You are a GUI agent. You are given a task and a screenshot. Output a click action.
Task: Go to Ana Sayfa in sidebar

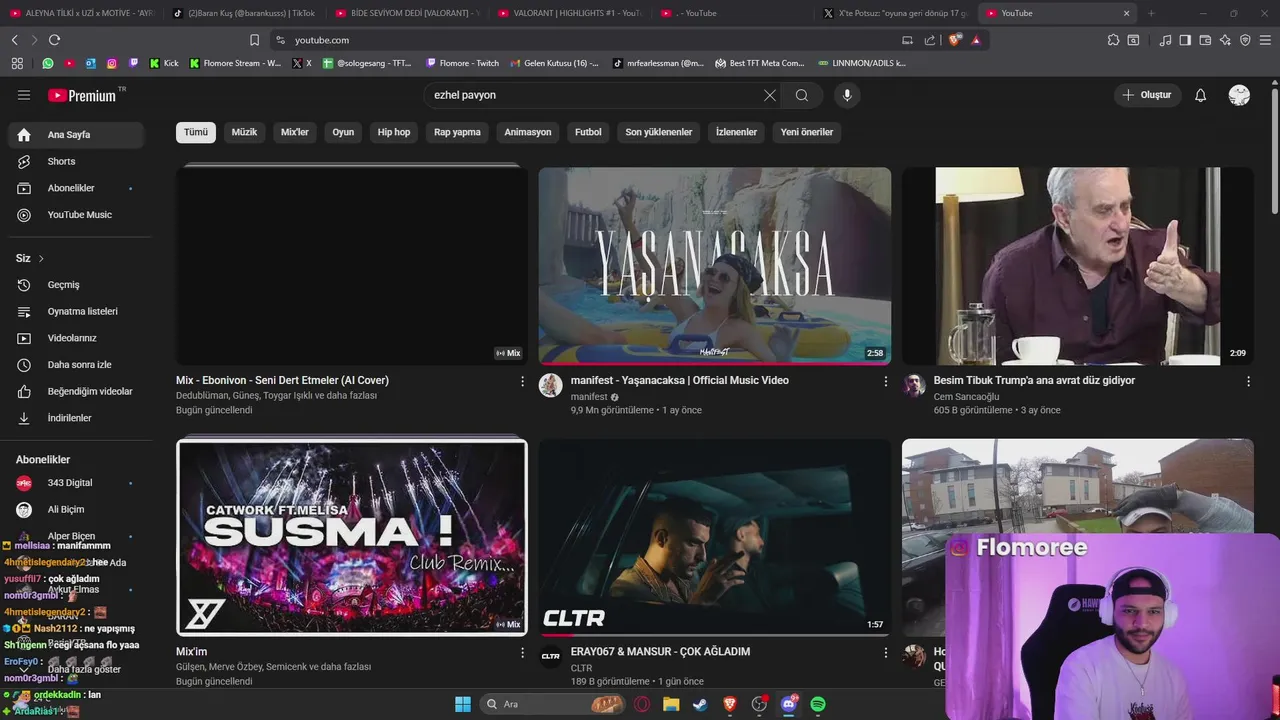[x=76, y=135]
